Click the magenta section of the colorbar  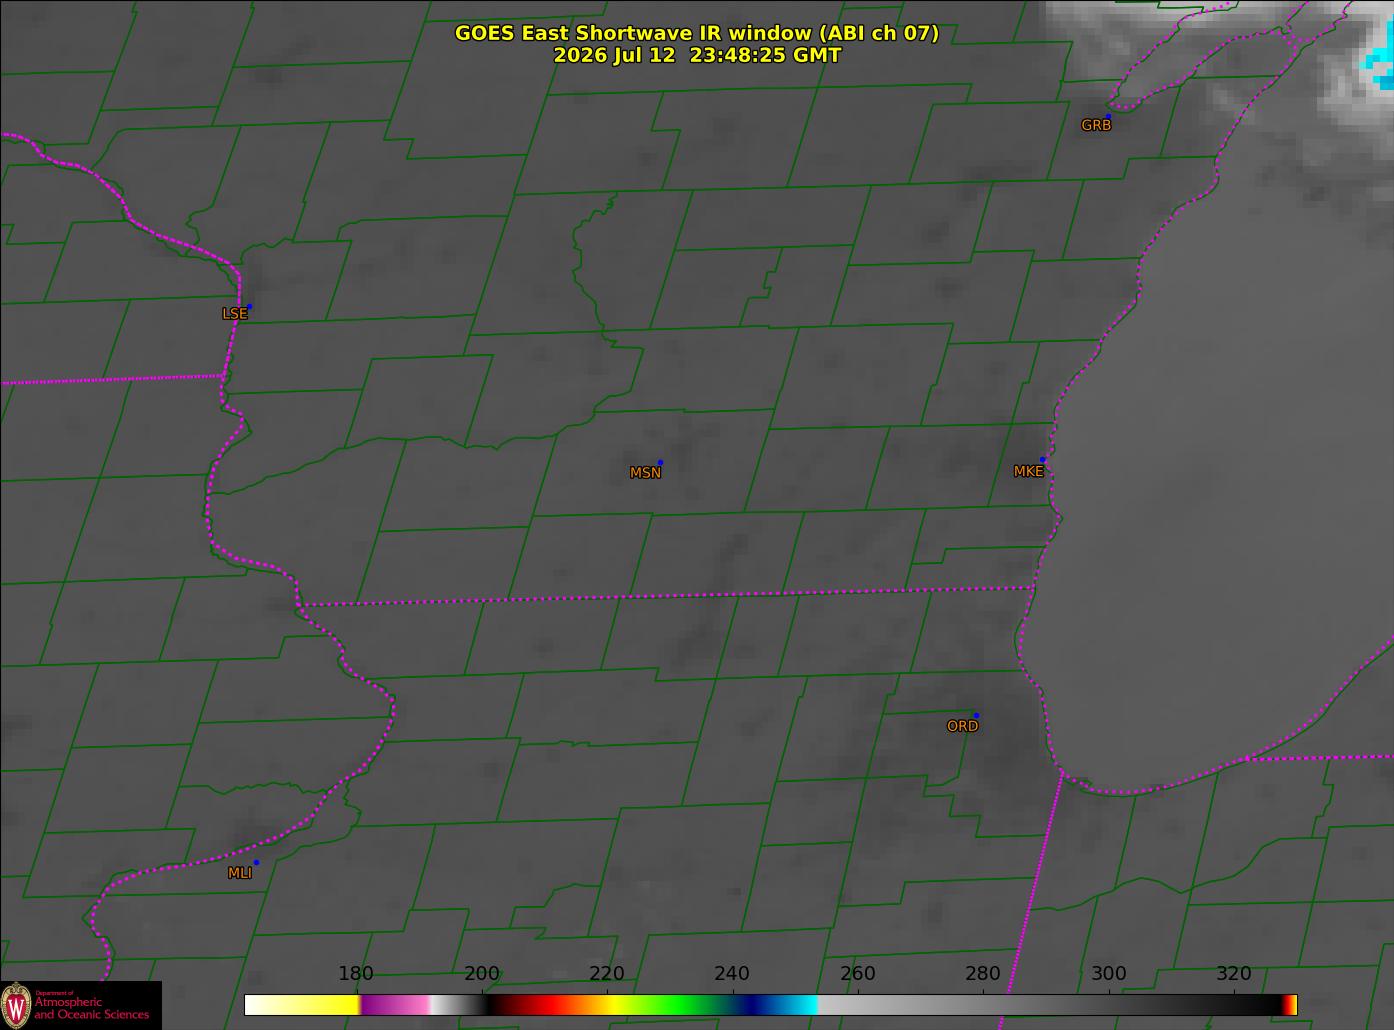click(x=395, y=1005)
